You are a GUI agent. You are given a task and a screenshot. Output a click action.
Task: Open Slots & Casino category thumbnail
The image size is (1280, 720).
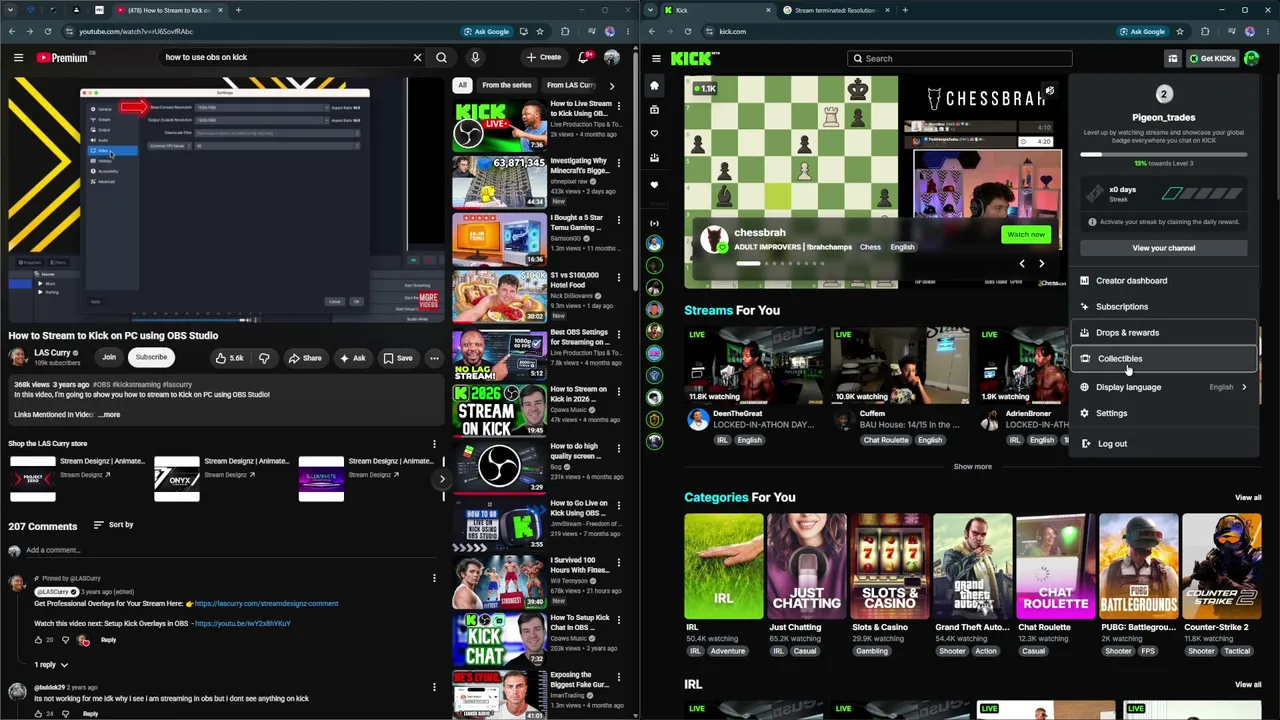click(889, 567)
